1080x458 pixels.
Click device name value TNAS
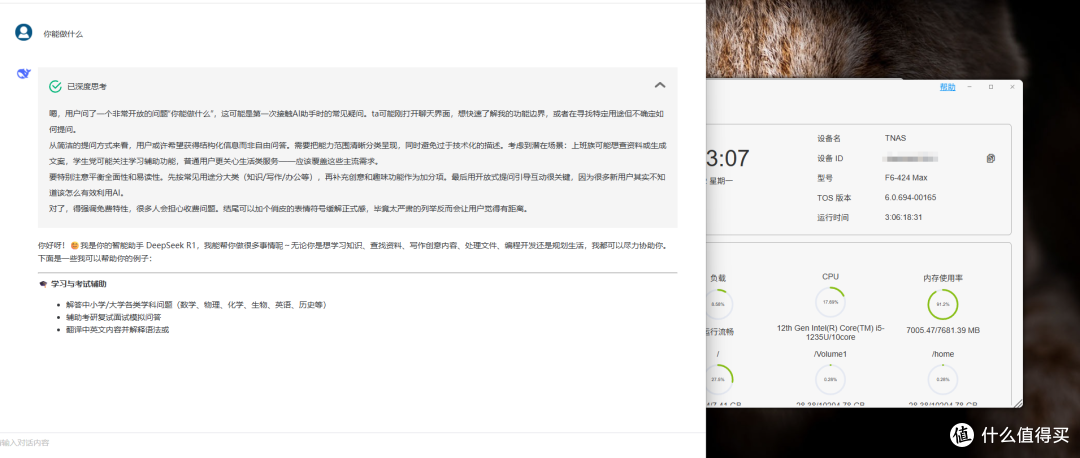(x=895, y=138)
